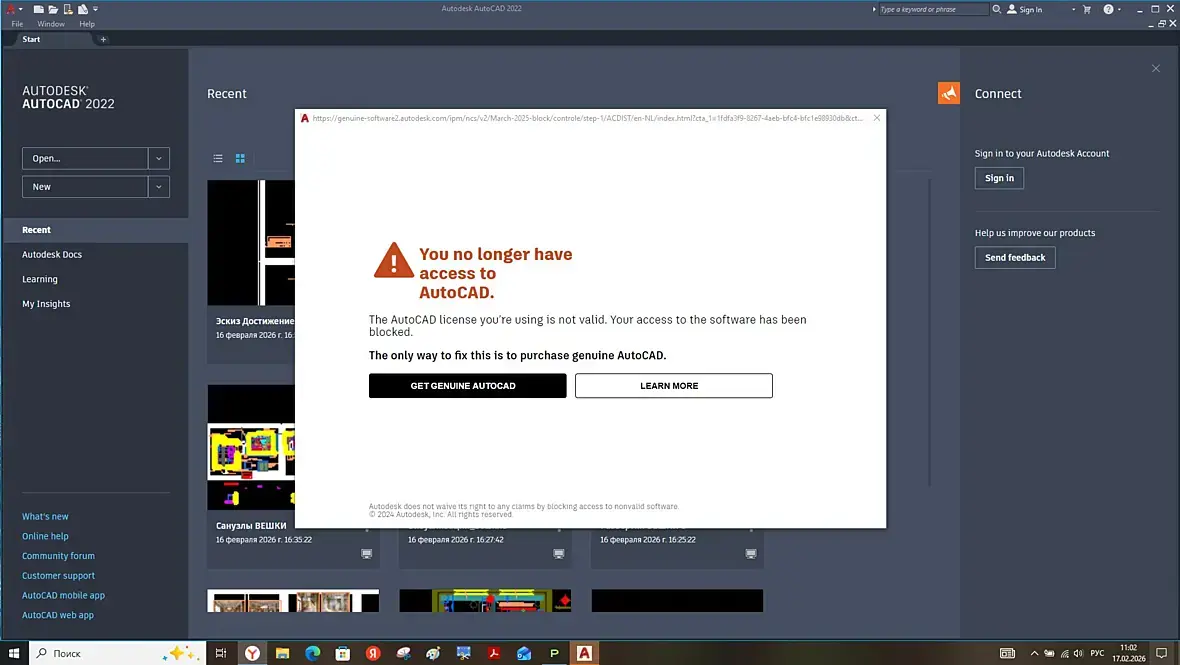The height and width of the screenshot is (665, 1180).
Task: Click the pin icon on the 16:27:42 card
Action: [x=558, y=554]
